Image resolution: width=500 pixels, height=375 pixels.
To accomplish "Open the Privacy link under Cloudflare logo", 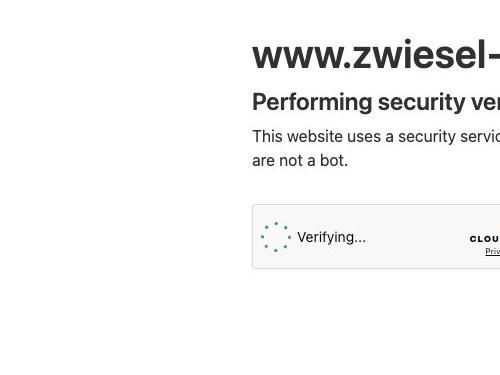I will click(x=493, y=251).
